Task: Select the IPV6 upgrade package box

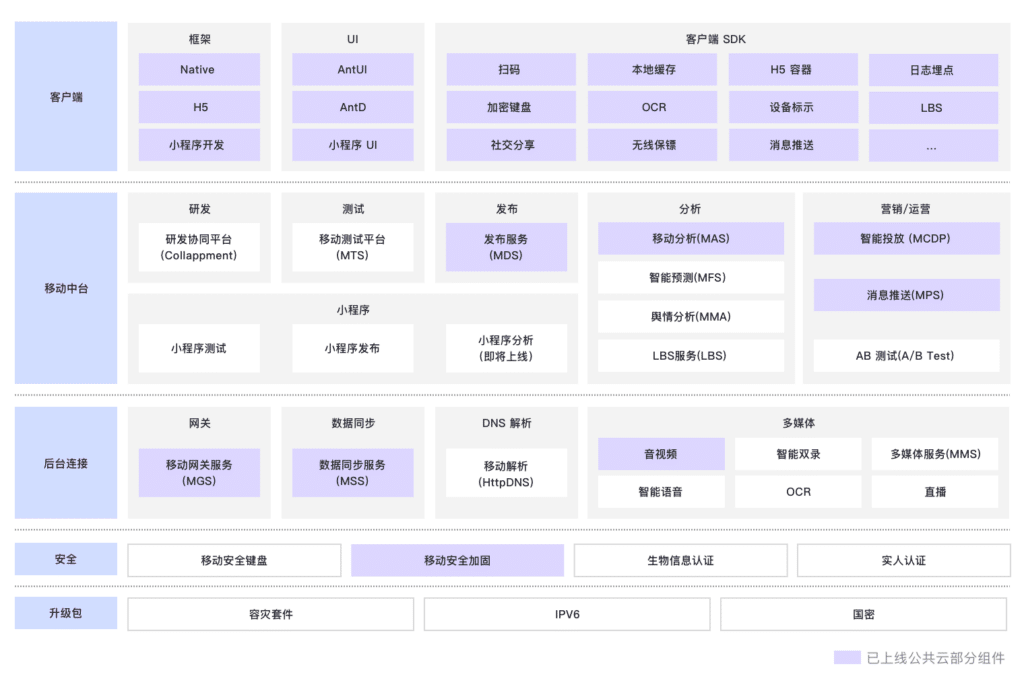Action: tap(567, 615)
